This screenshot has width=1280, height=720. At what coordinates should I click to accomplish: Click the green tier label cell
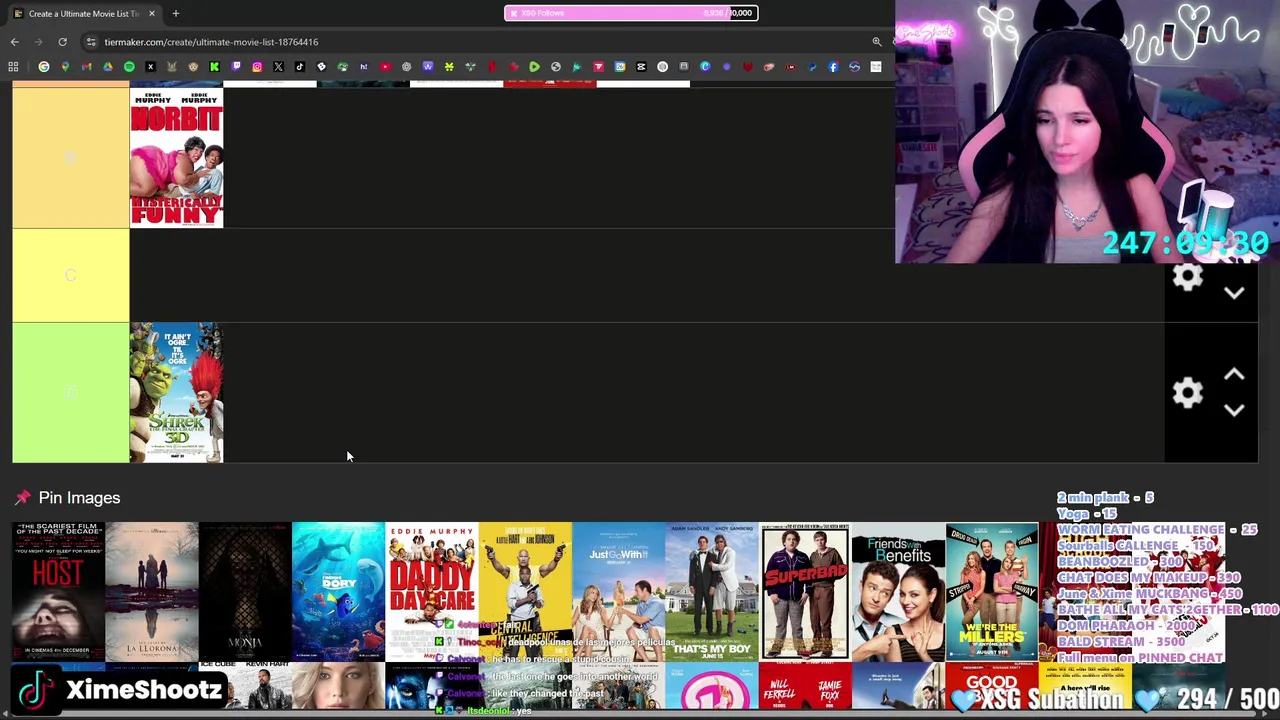pos(70,392)
